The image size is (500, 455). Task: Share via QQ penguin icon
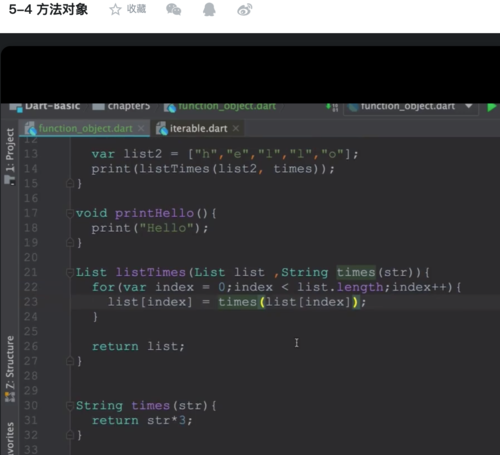pyautogui.click(x=209, y=9)
